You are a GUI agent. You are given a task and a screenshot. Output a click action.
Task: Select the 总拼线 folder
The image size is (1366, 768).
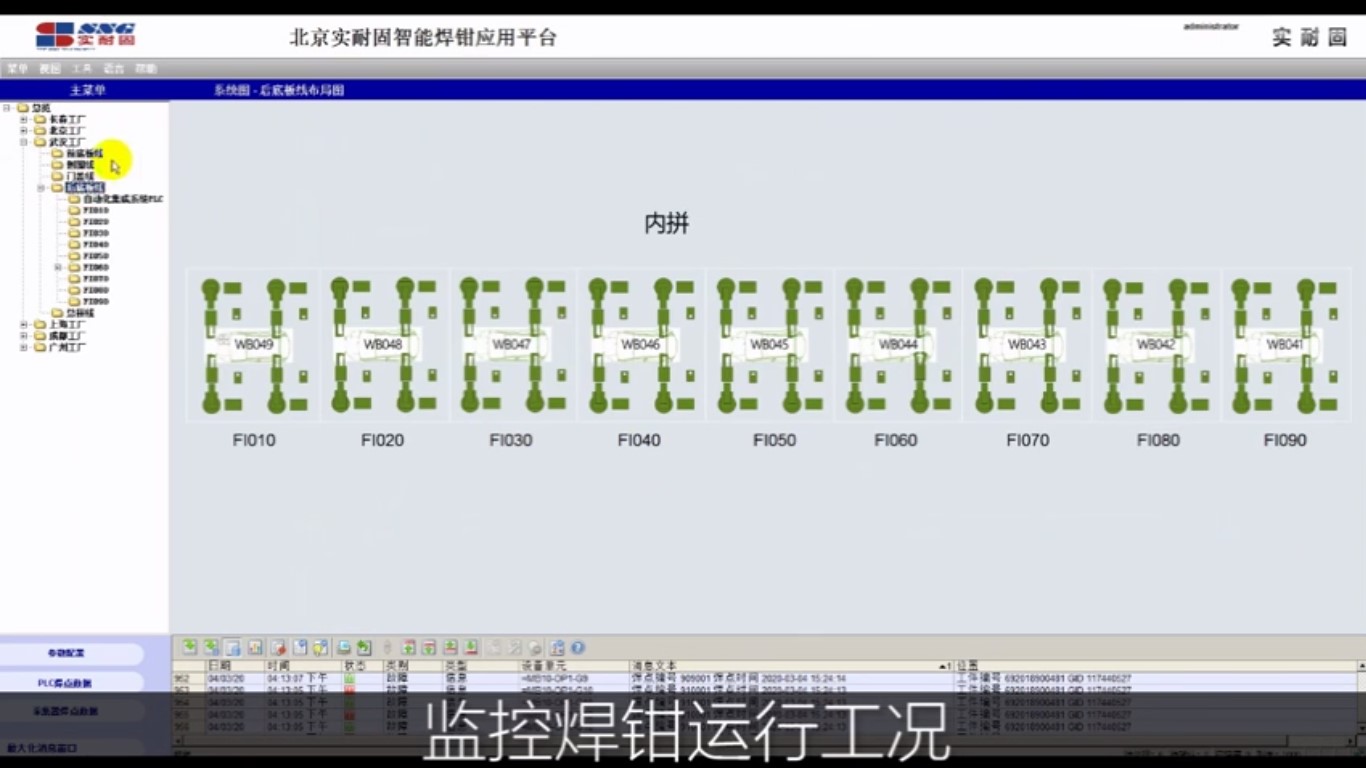[x=80, y=313]
